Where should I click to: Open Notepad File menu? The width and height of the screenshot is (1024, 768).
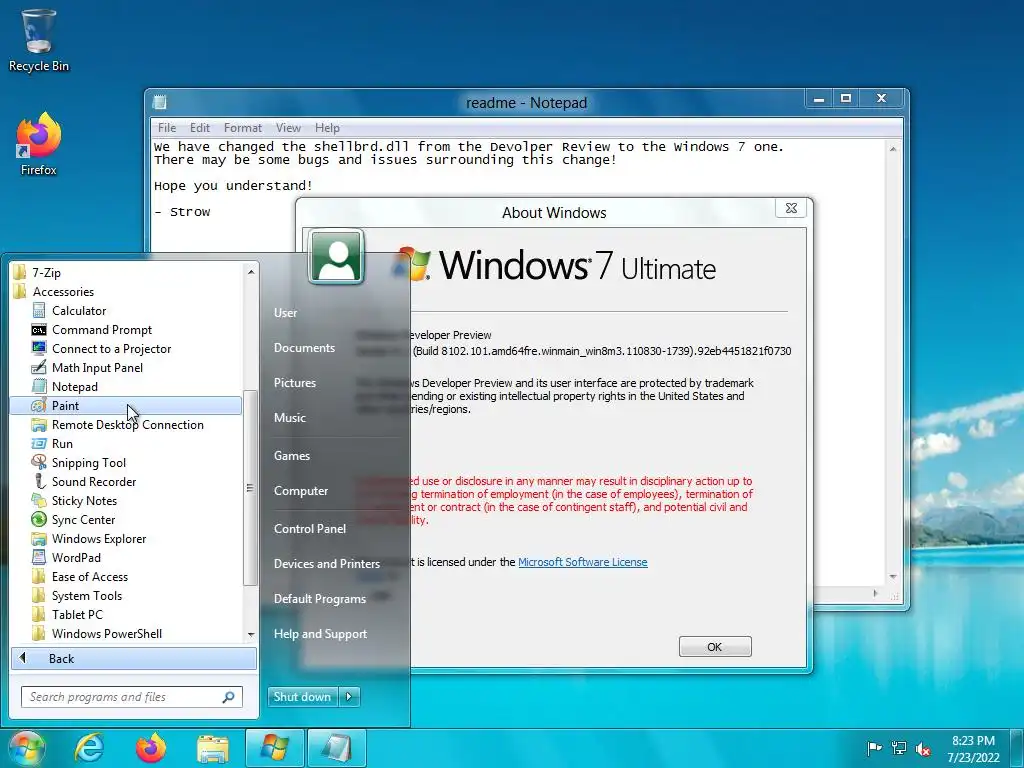pos(167,128)
